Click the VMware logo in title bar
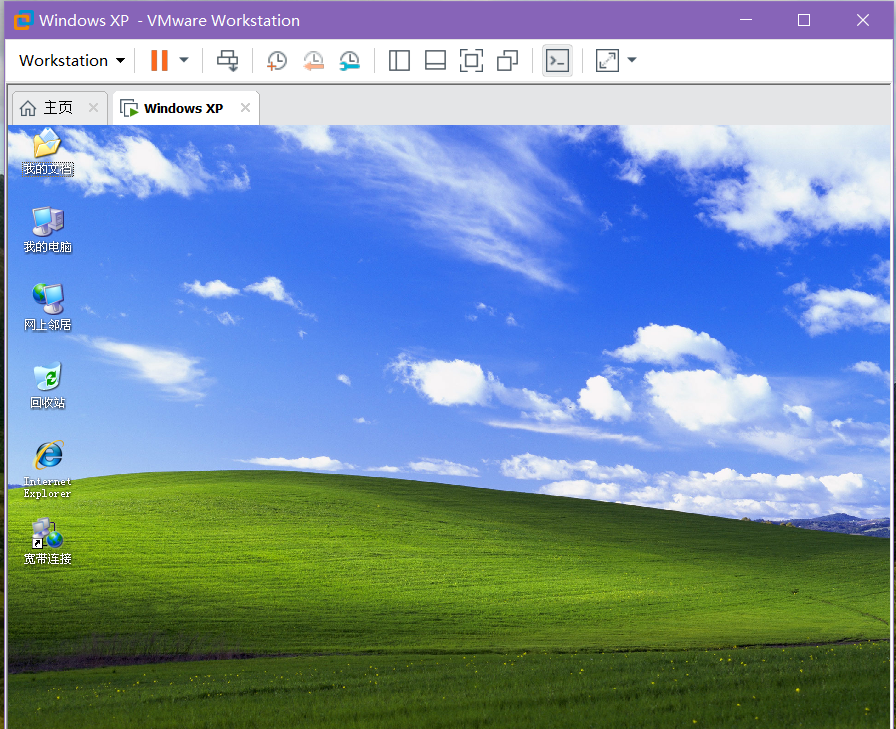 (23, 21)
